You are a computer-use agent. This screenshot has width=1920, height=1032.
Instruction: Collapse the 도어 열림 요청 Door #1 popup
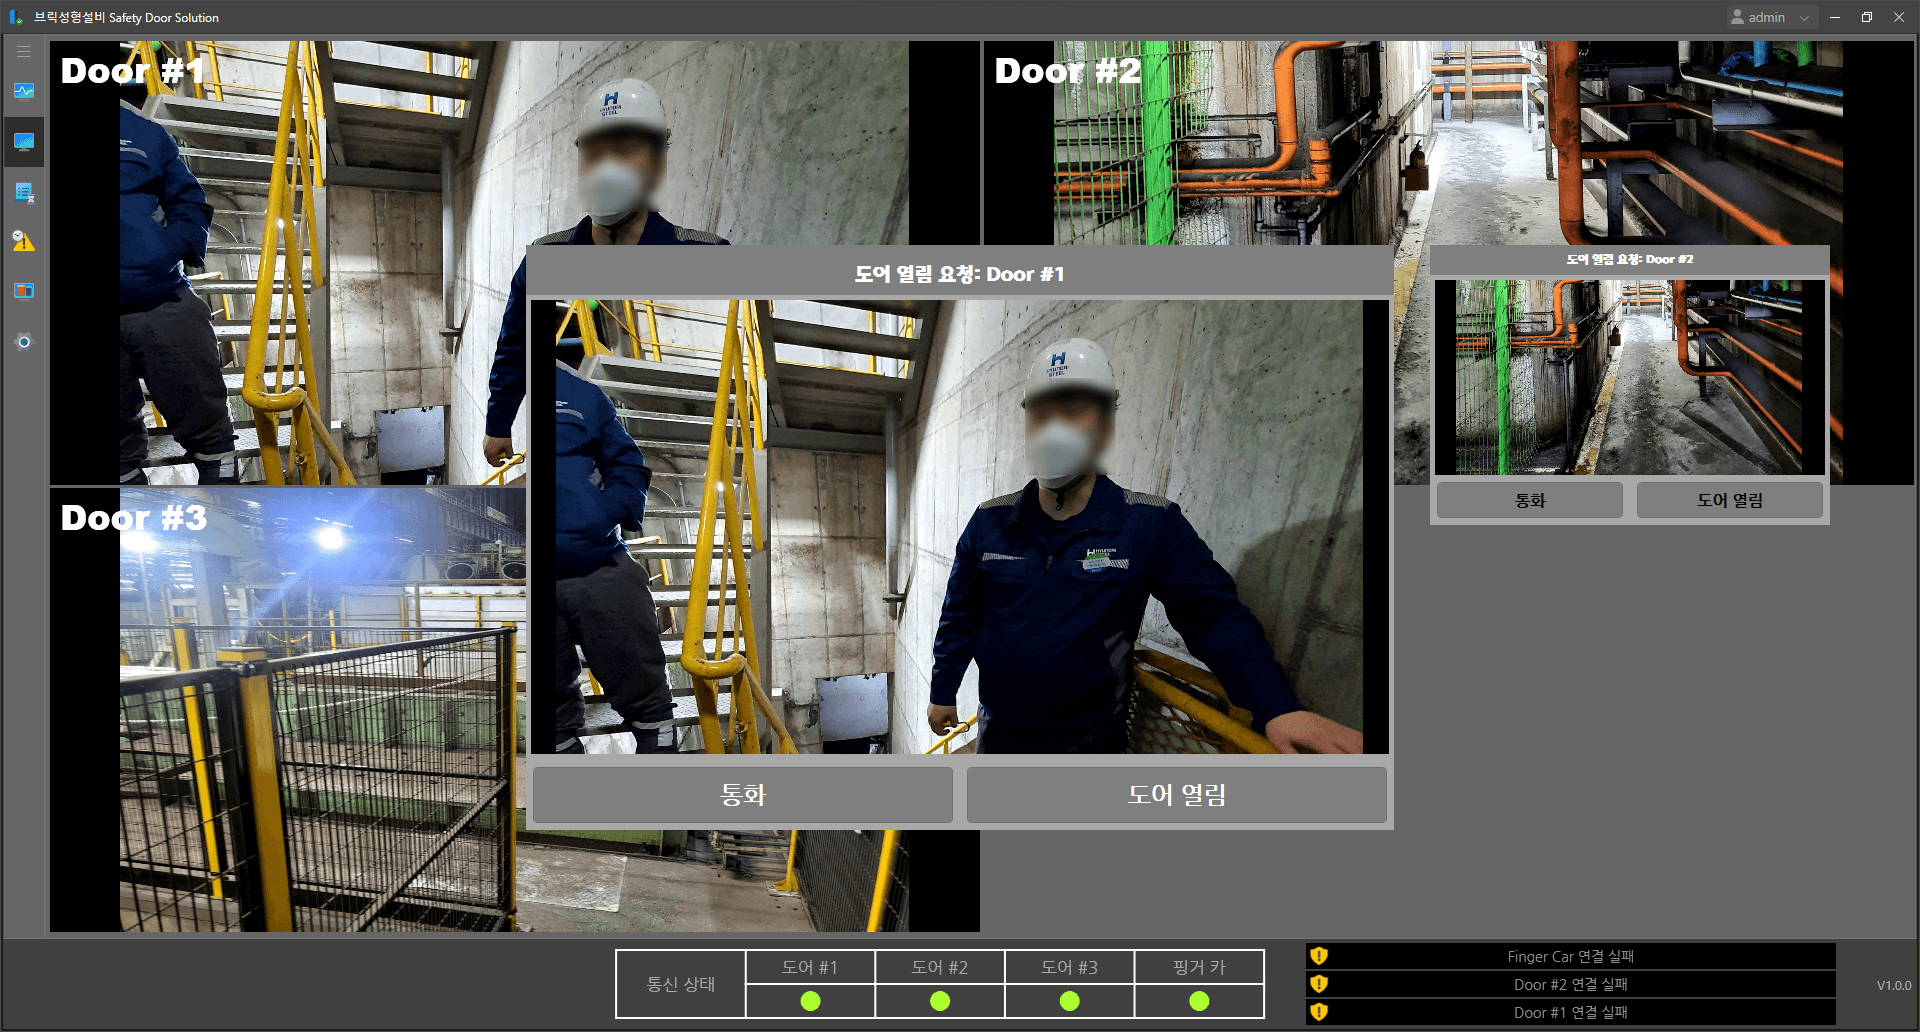(958, 274)
